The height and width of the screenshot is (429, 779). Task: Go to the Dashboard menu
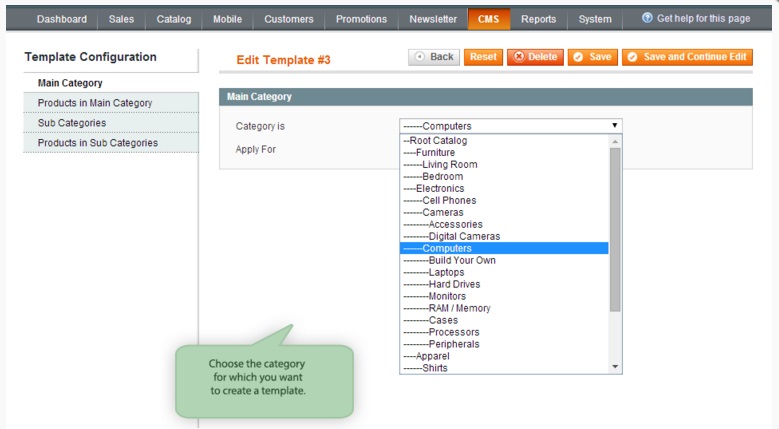tap(61, 19)
